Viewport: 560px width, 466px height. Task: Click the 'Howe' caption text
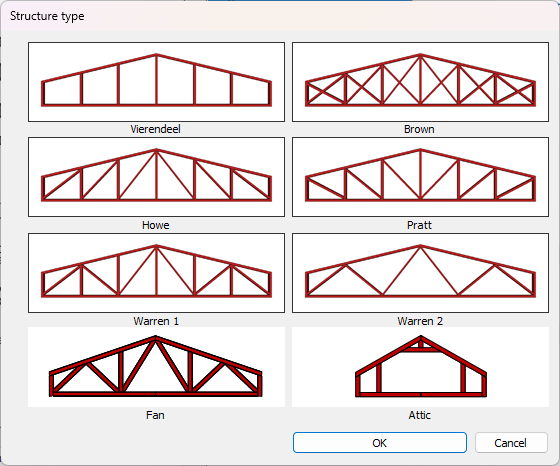point(155,225)
